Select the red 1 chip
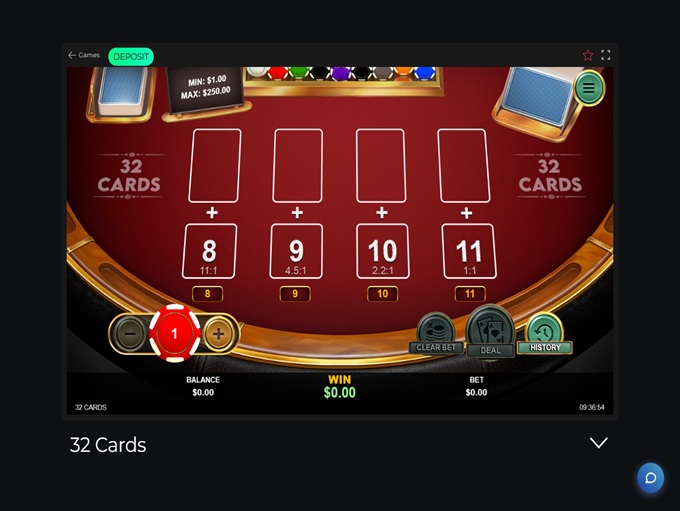680x511 pixels. [174, 333]
